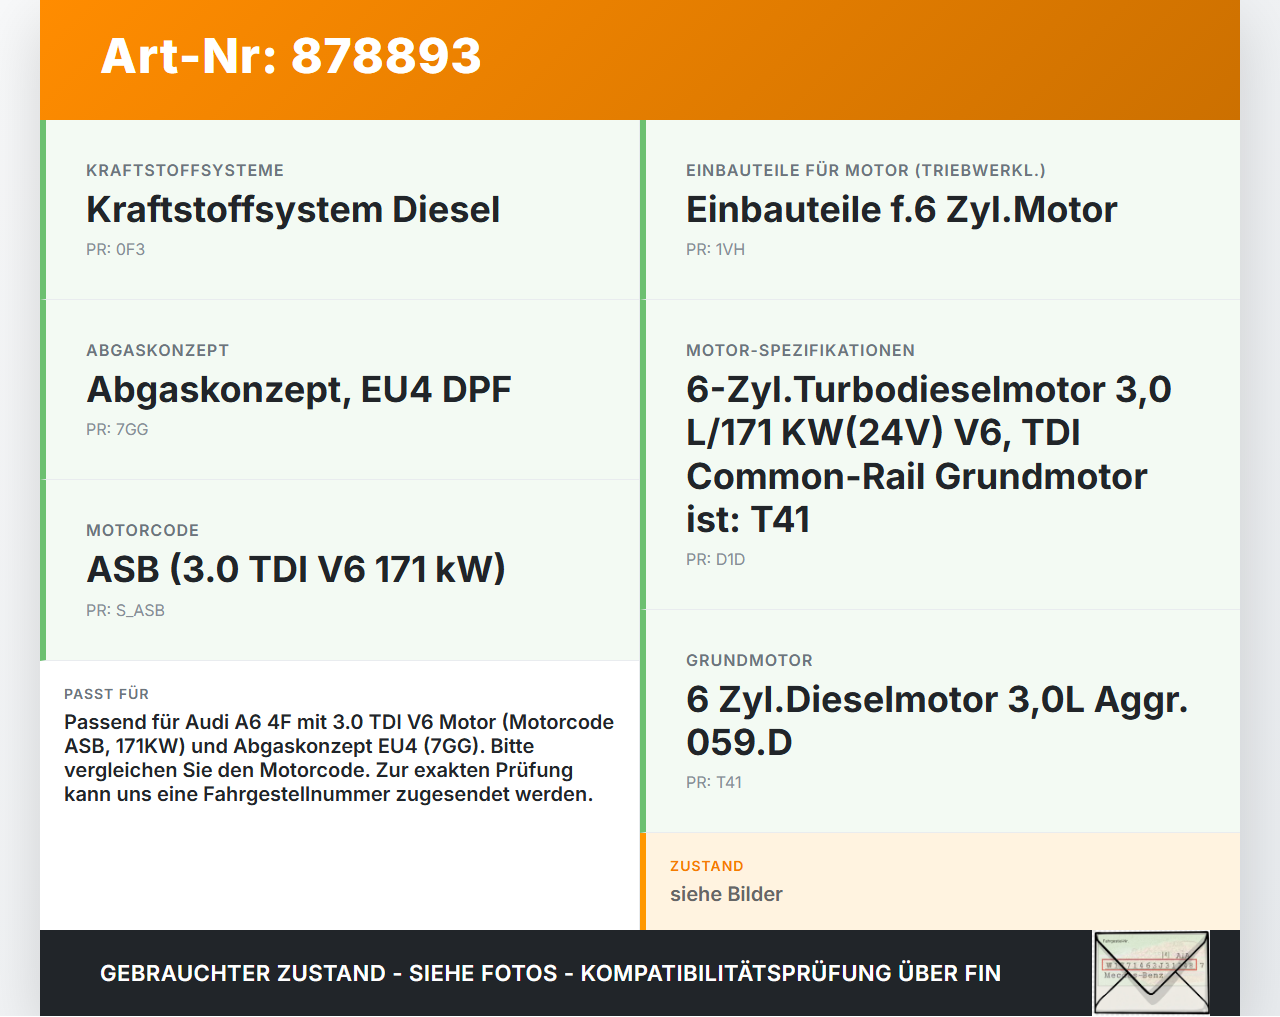Click the envelope FIN image in footer
Image resolution: width=1280 pixels, height=1017 pixels.
(x=1151, y=973)
